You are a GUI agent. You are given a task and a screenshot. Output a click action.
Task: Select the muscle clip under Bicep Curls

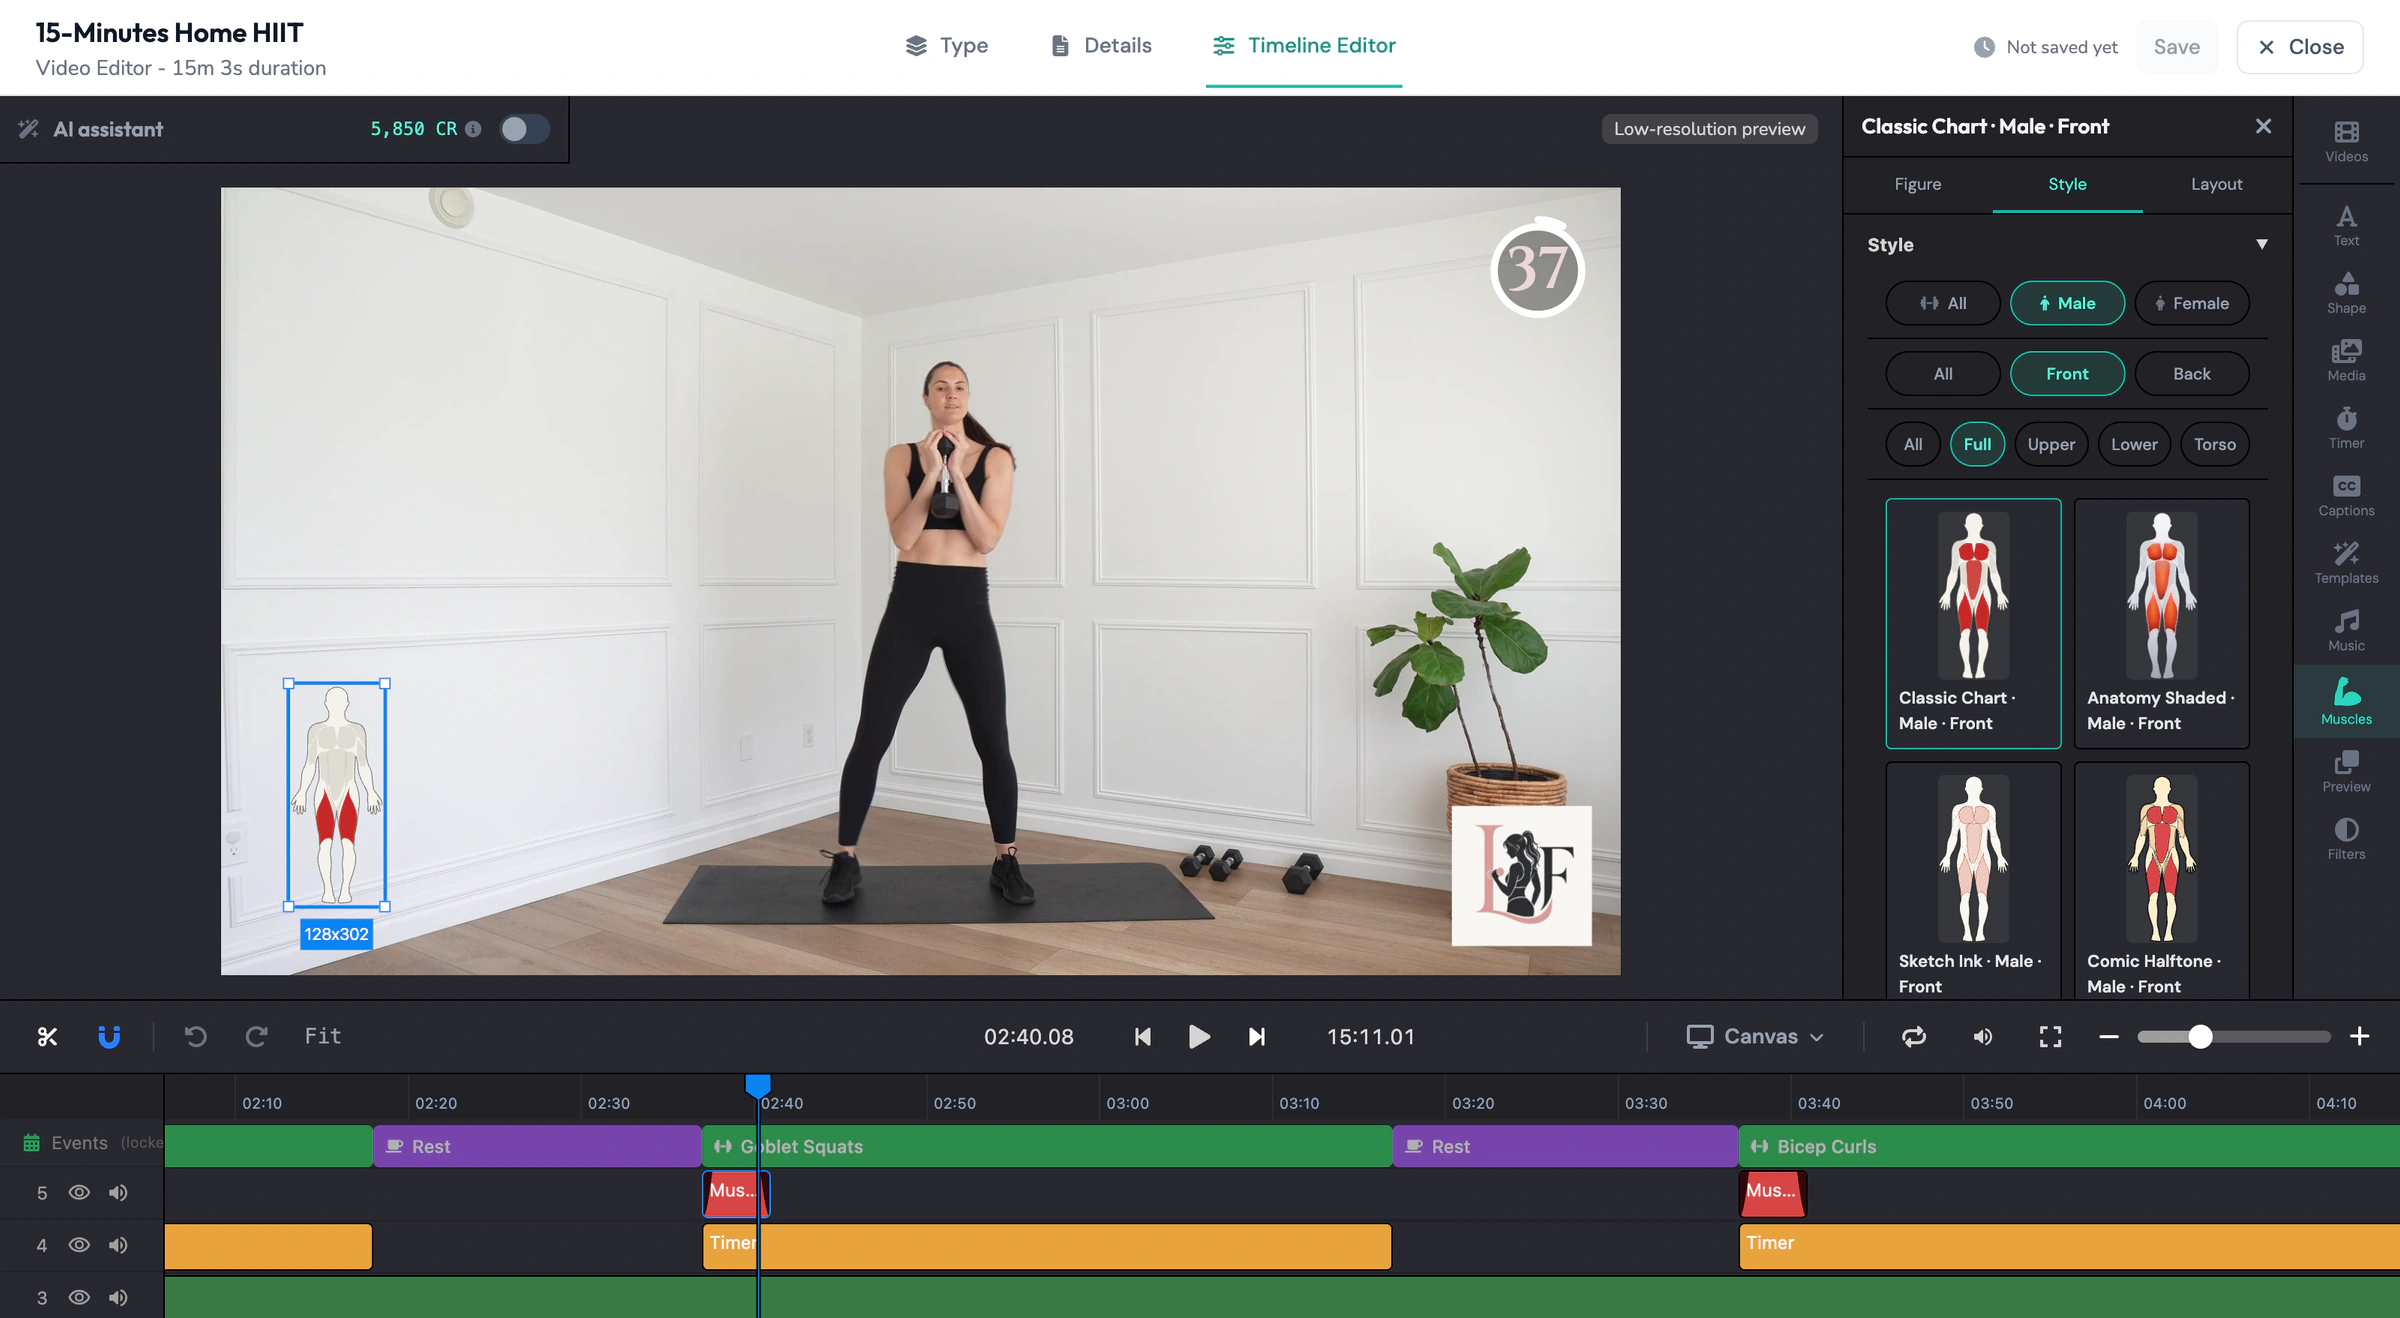(1772, 1193)
